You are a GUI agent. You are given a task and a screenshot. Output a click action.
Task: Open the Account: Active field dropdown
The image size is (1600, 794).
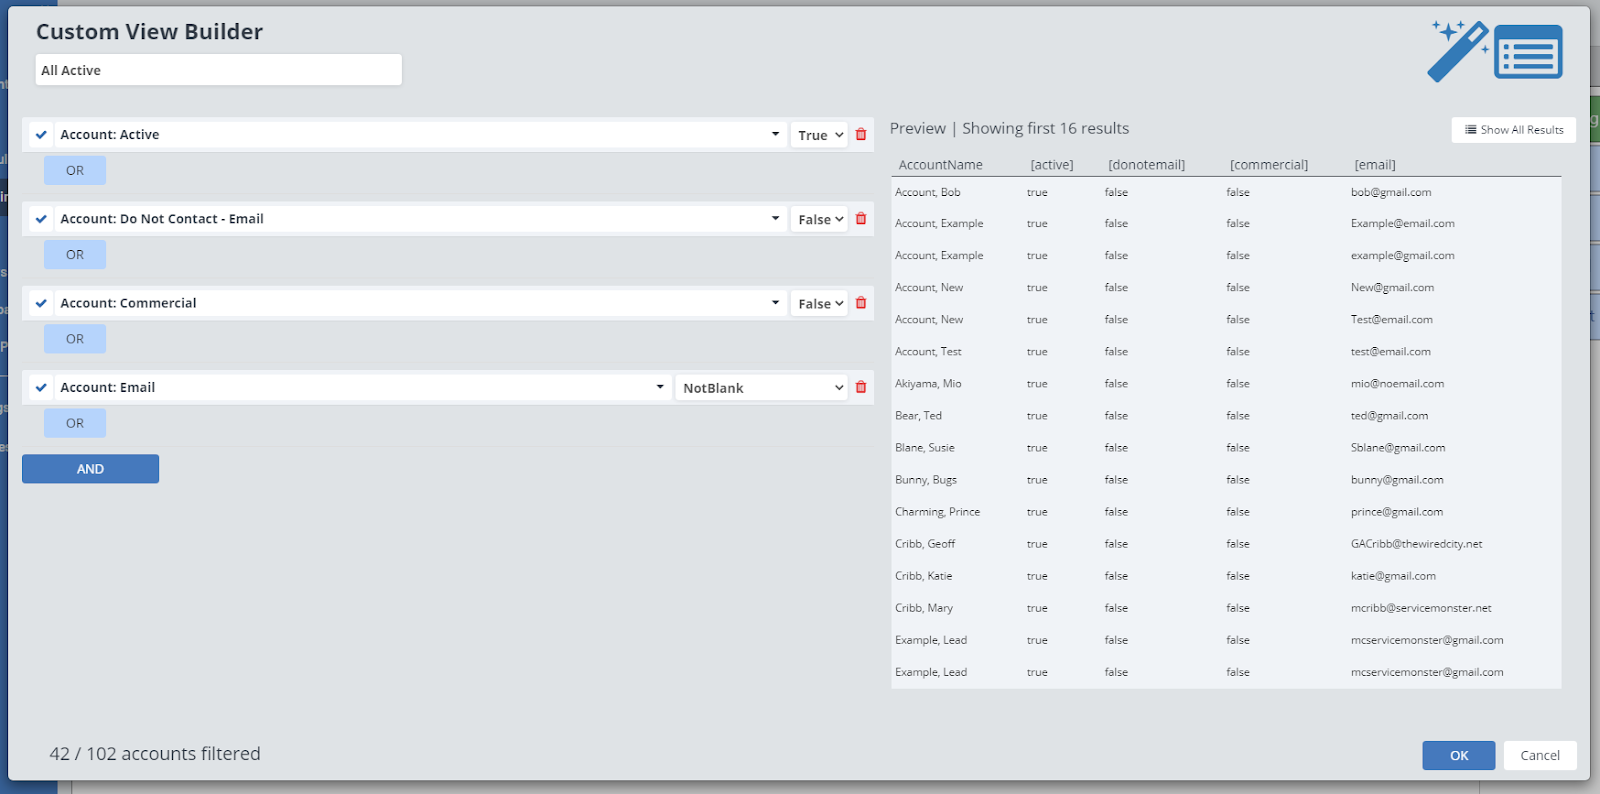click(x=775, y=134)
